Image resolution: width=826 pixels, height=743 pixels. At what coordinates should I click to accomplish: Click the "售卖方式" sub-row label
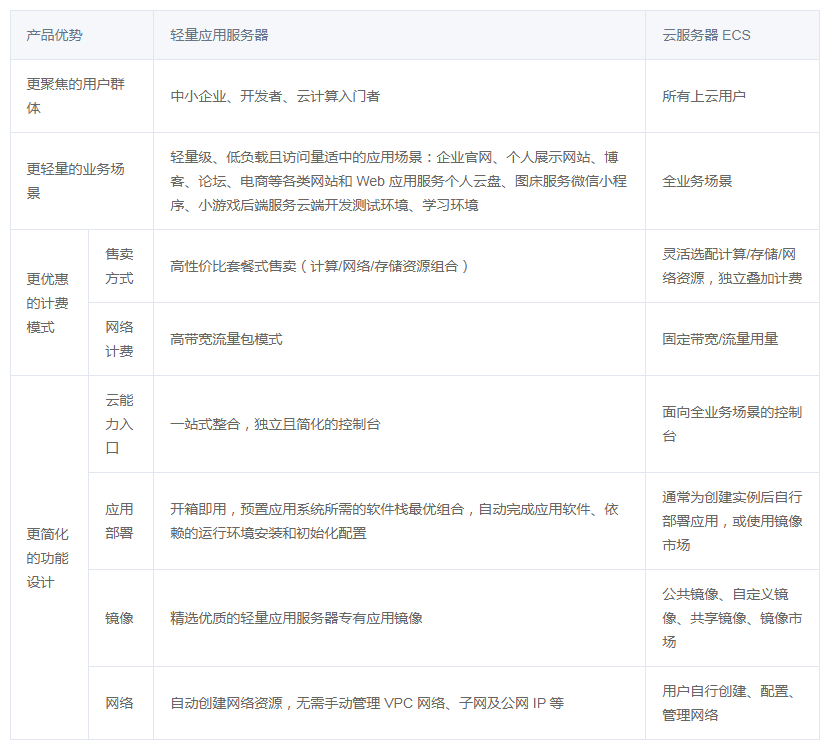pyautogui.click(x=121, y=266)
